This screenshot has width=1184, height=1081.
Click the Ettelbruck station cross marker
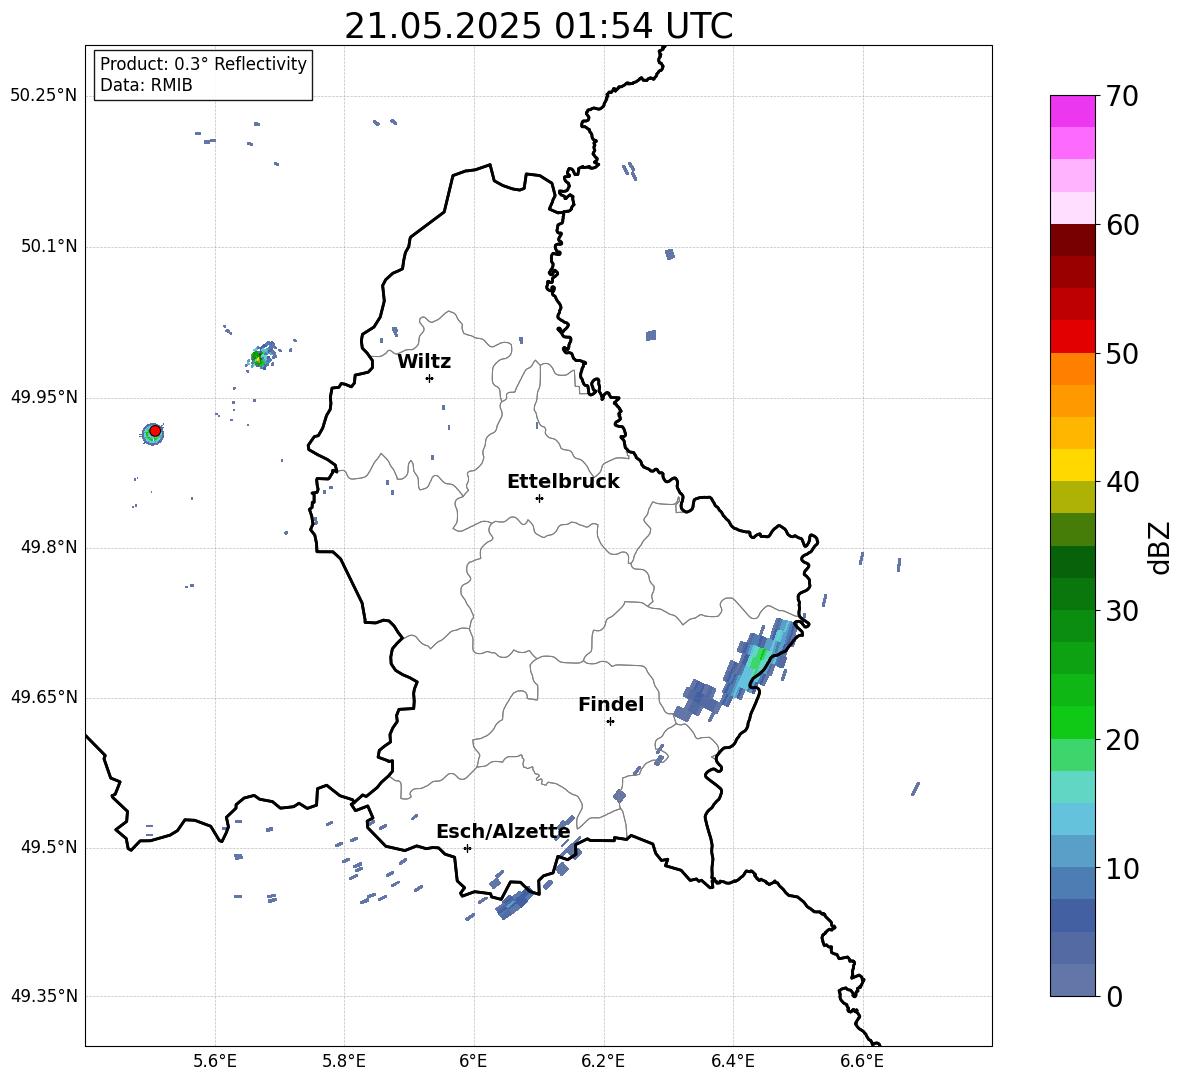(x=539, y=498)
